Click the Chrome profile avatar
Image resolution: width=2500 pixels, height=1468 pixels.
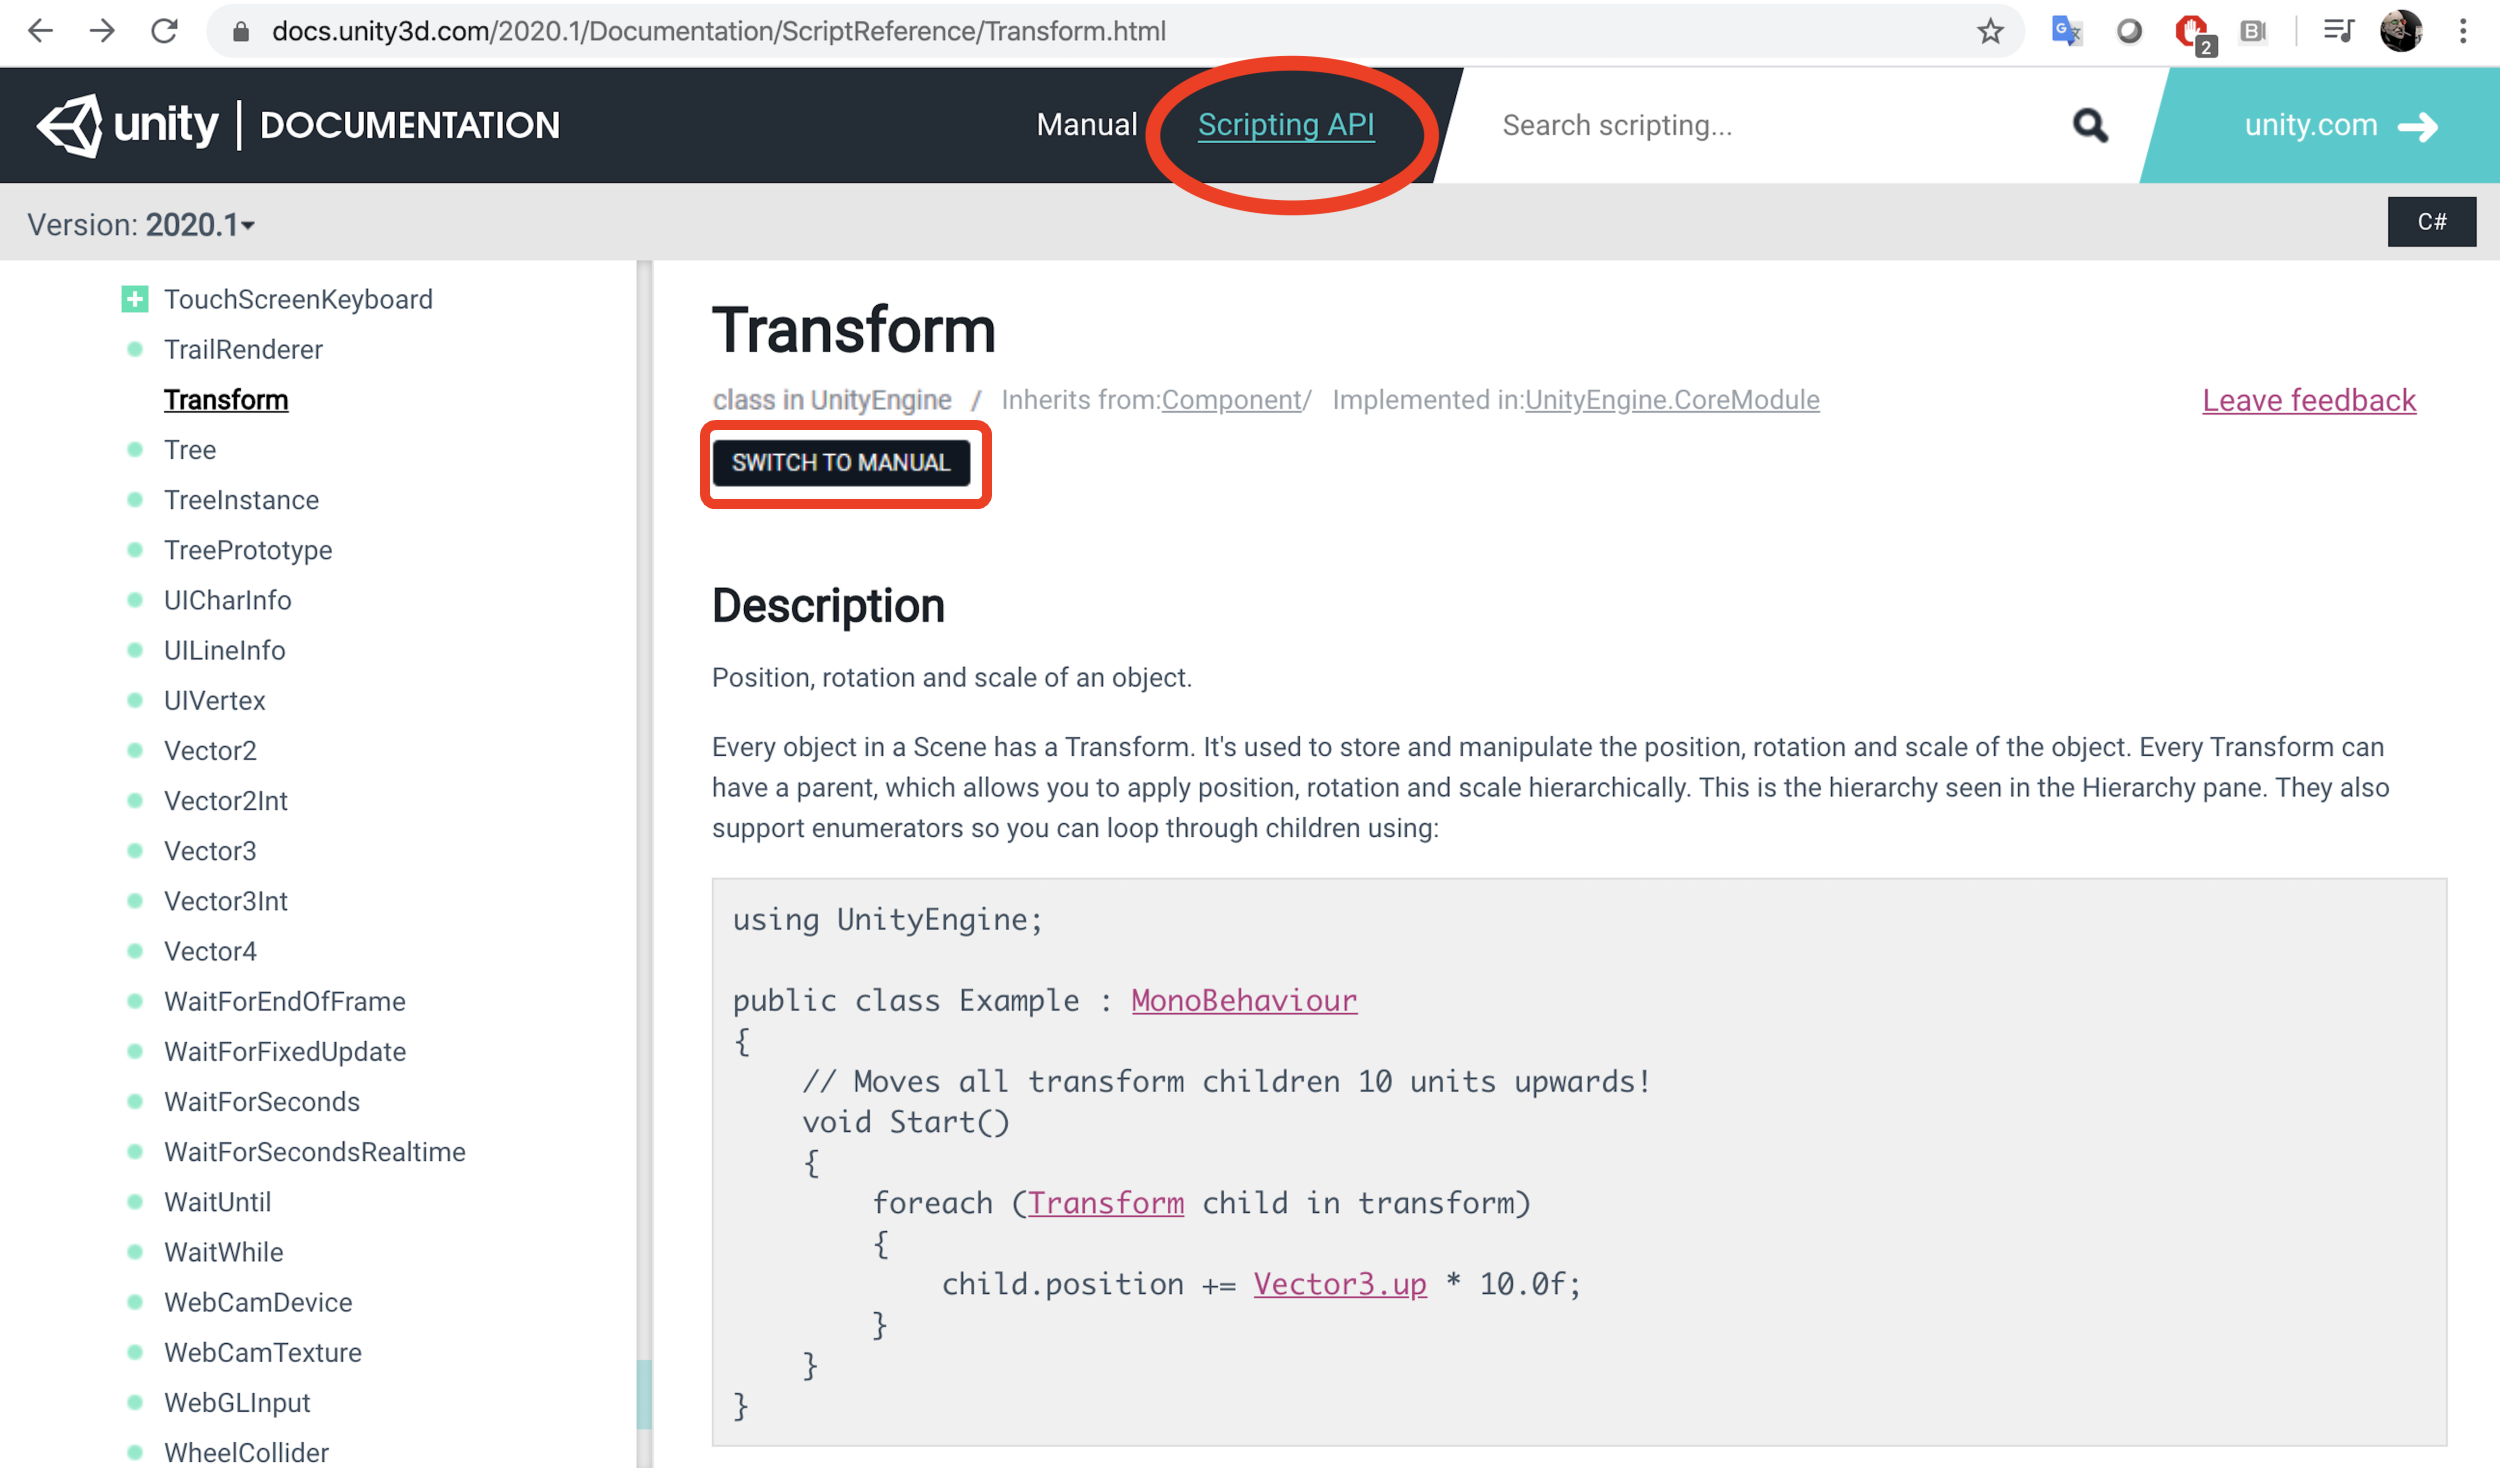pos(2401,32)
